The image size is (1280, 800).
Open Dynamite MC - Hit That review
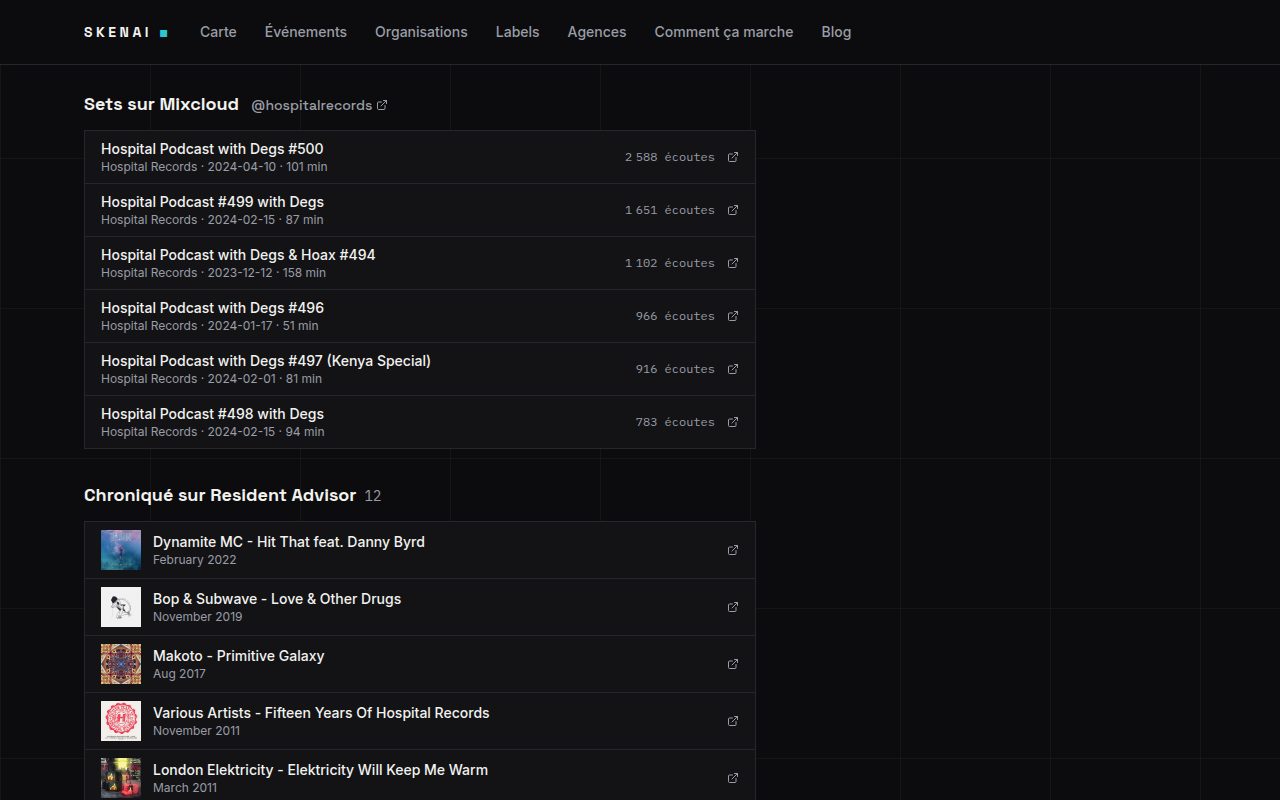pos(420,550)
